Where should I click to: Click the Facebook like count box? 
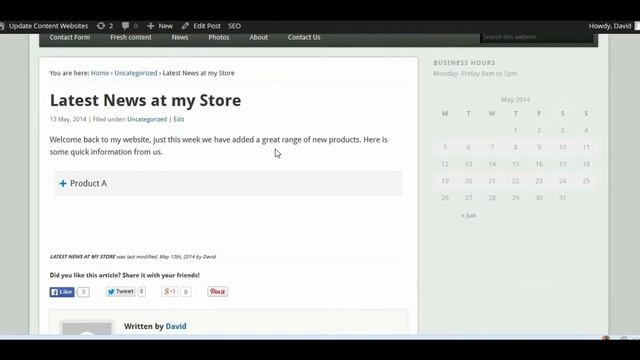[x=83, y=292]
